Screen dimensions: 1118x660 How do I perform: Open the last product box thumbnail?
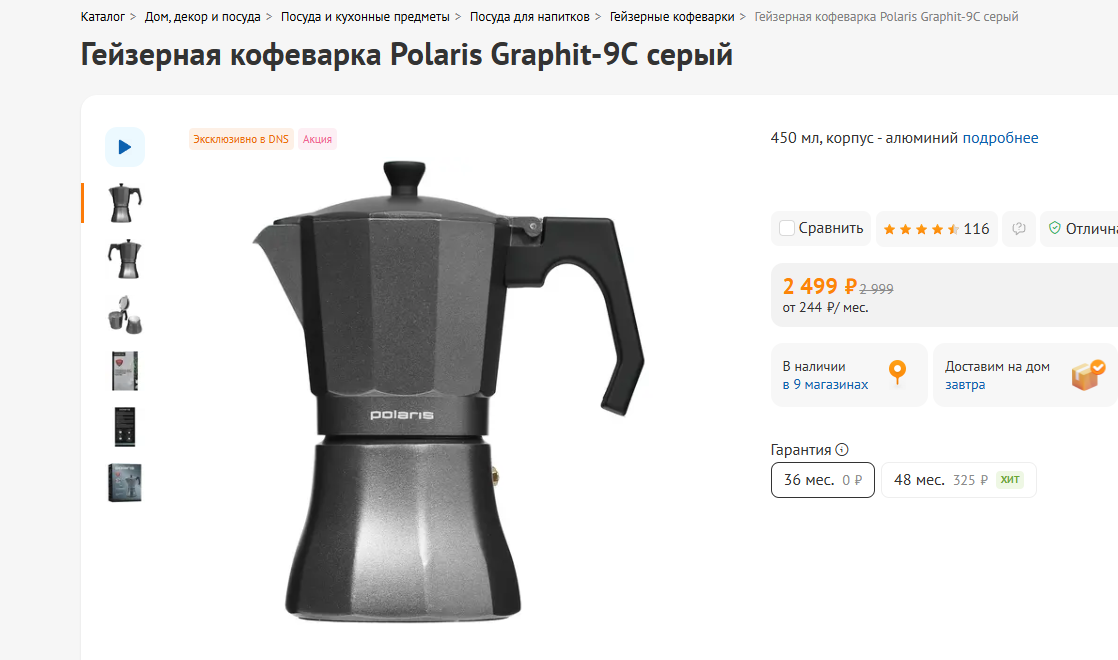pos(125,483)
